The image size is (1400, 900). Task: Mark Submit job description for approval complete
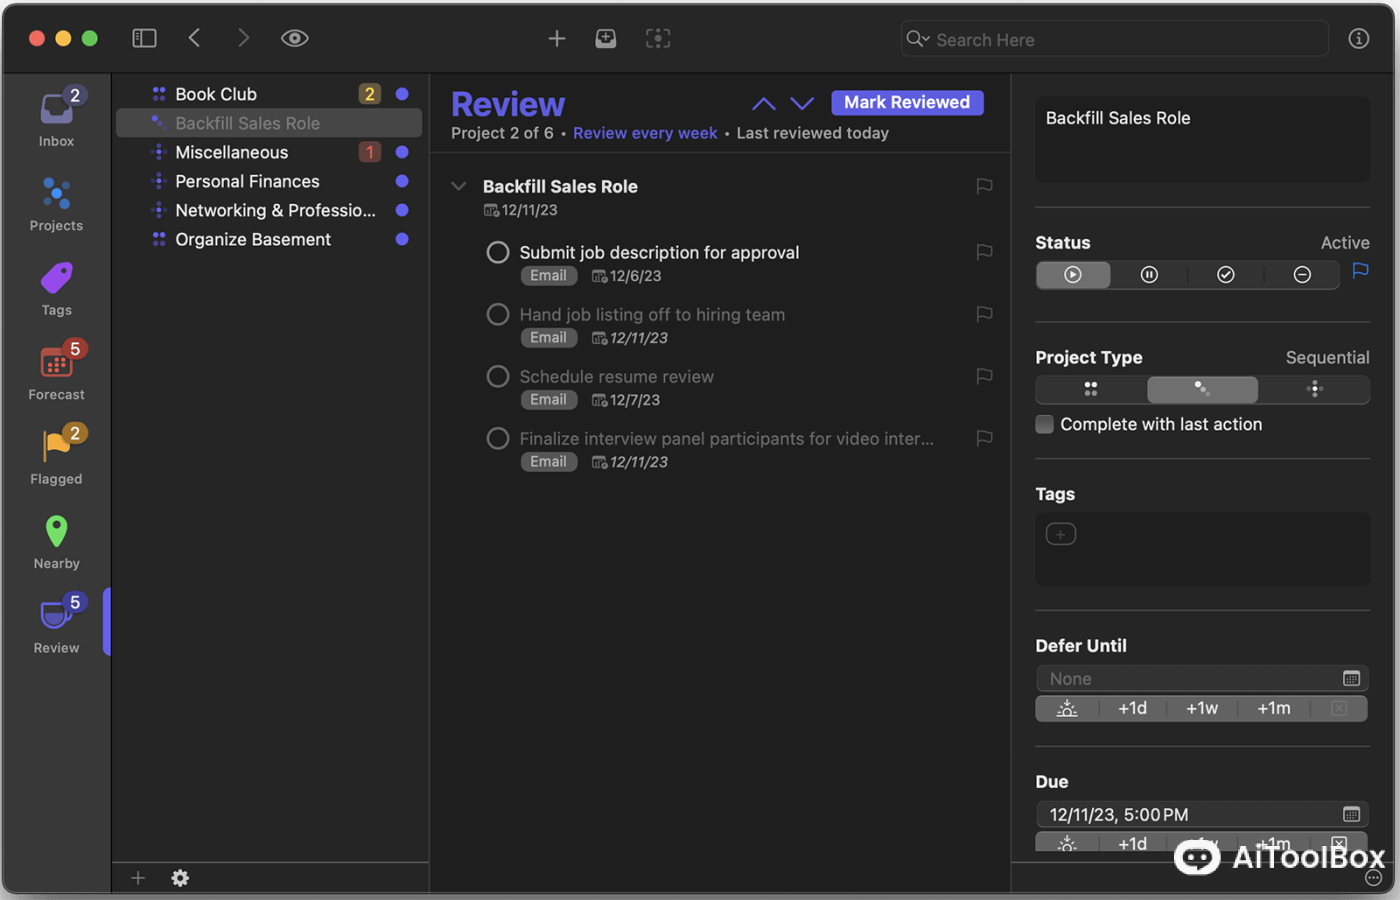coord(498,252)
